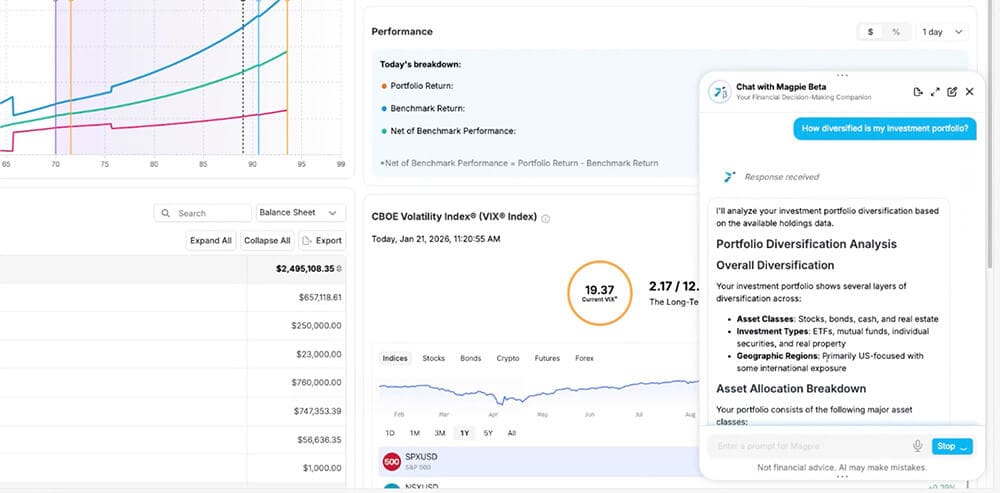Image resolution: width=1000 pixels, height=493 pixels.
Task: Click the search magnifier icon
Action: 166,213
